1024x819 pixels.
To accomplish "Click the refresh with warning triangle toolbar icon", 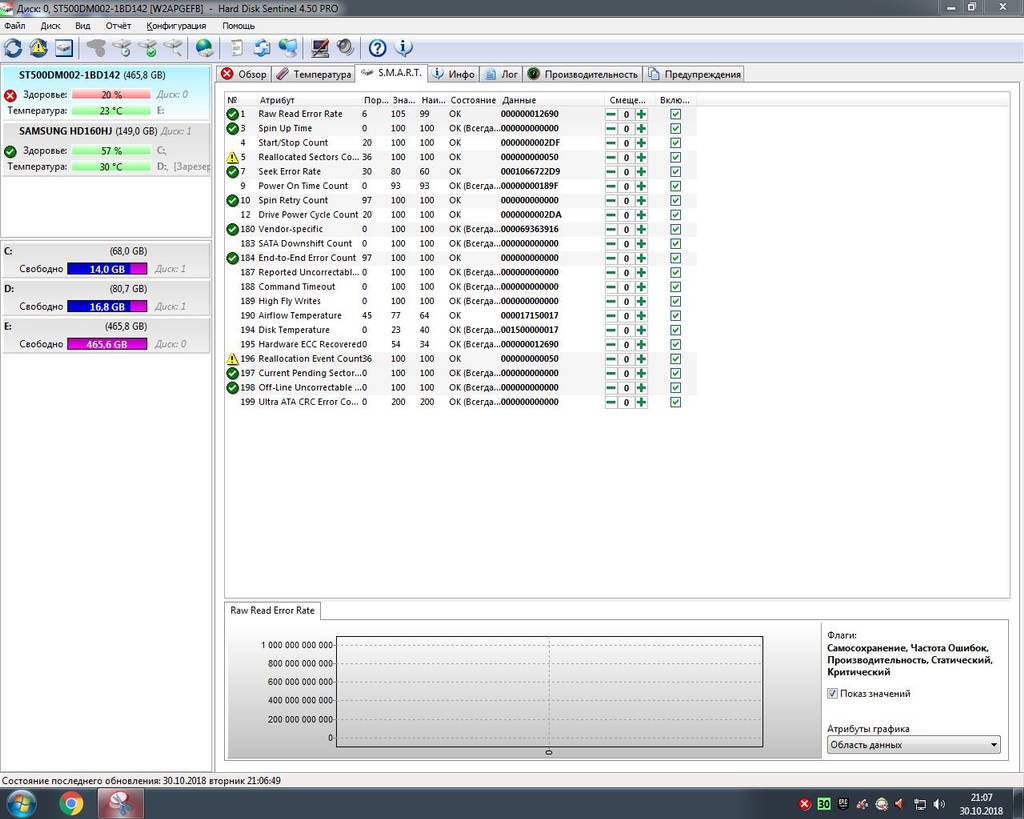I will pyautogui.click(x=38, y=48).
